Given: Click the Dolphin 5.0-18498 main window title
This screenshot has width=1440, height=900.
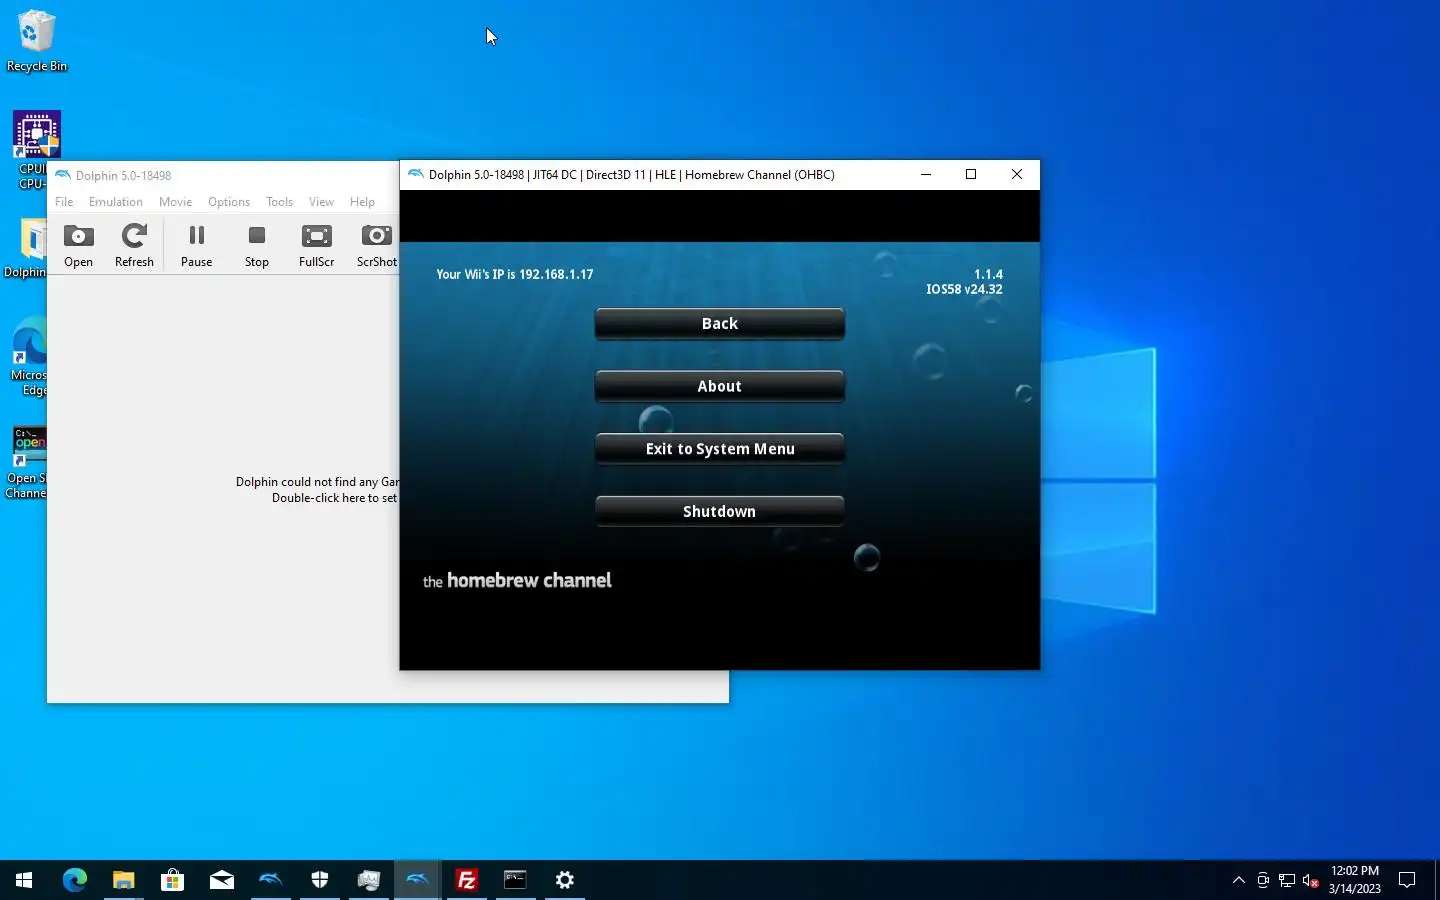Looking at the screenshot, I should click(123, 175).
